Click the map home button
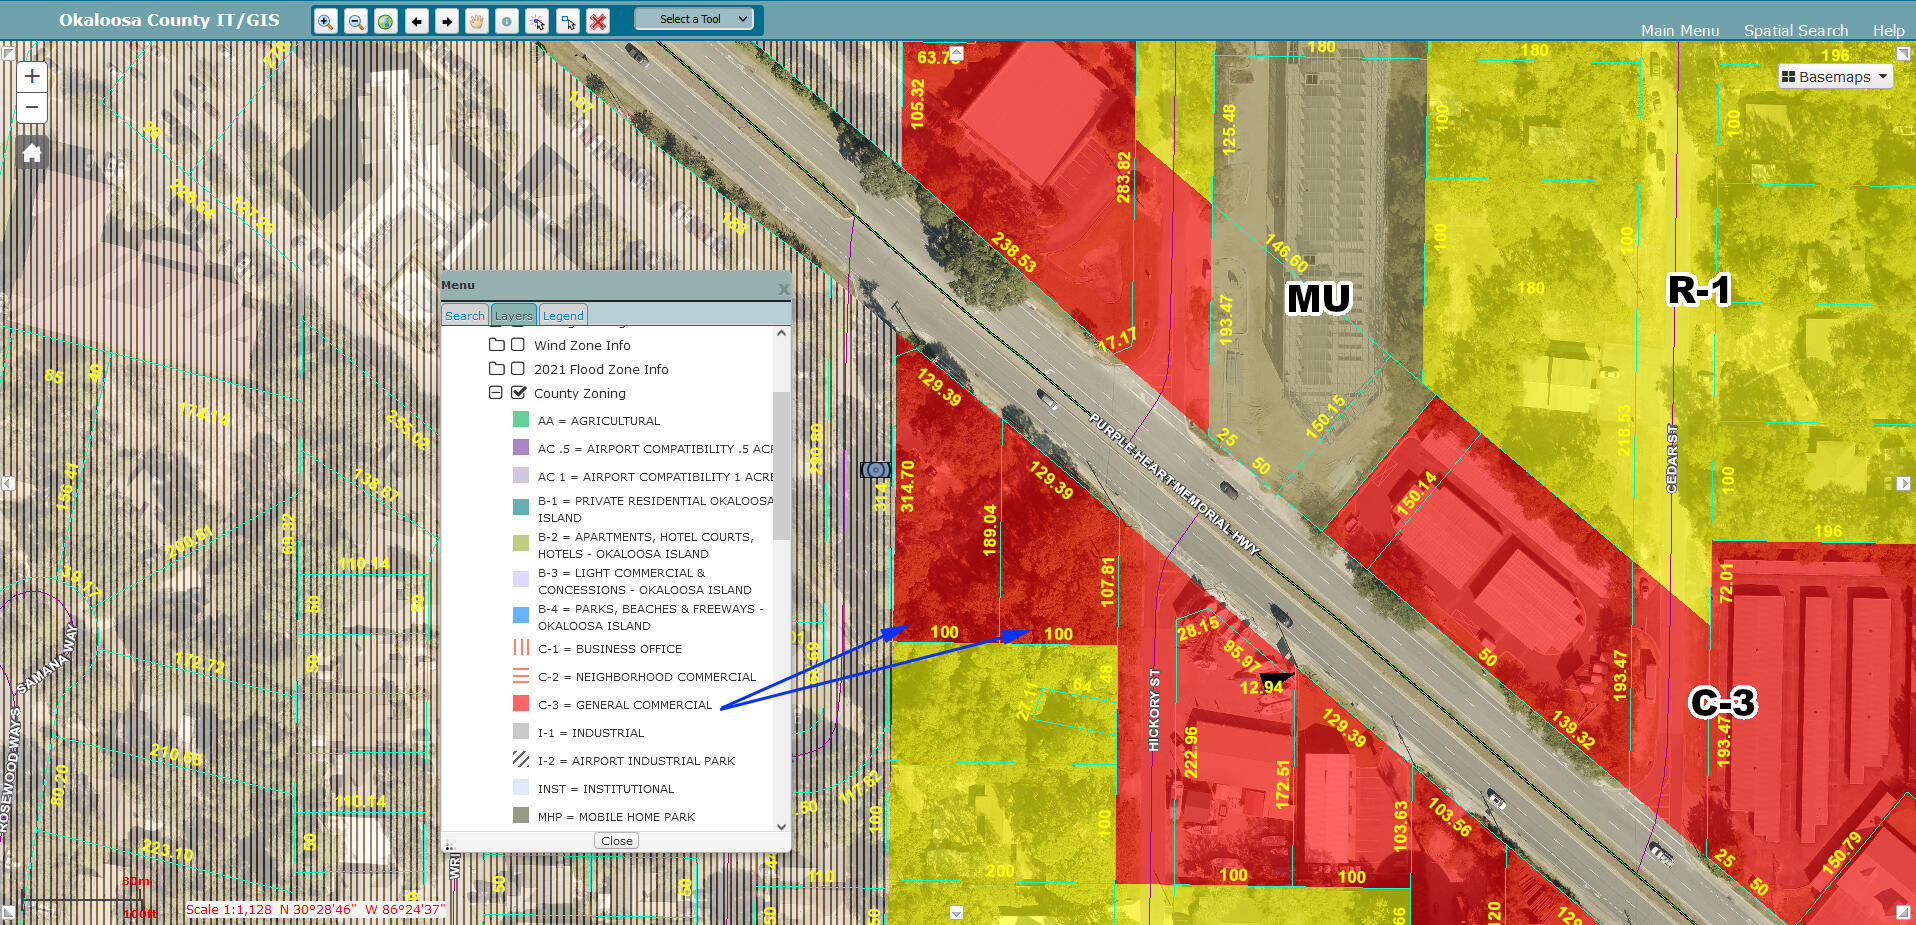Screen dimensions: 1916x925 pos(32,153)
